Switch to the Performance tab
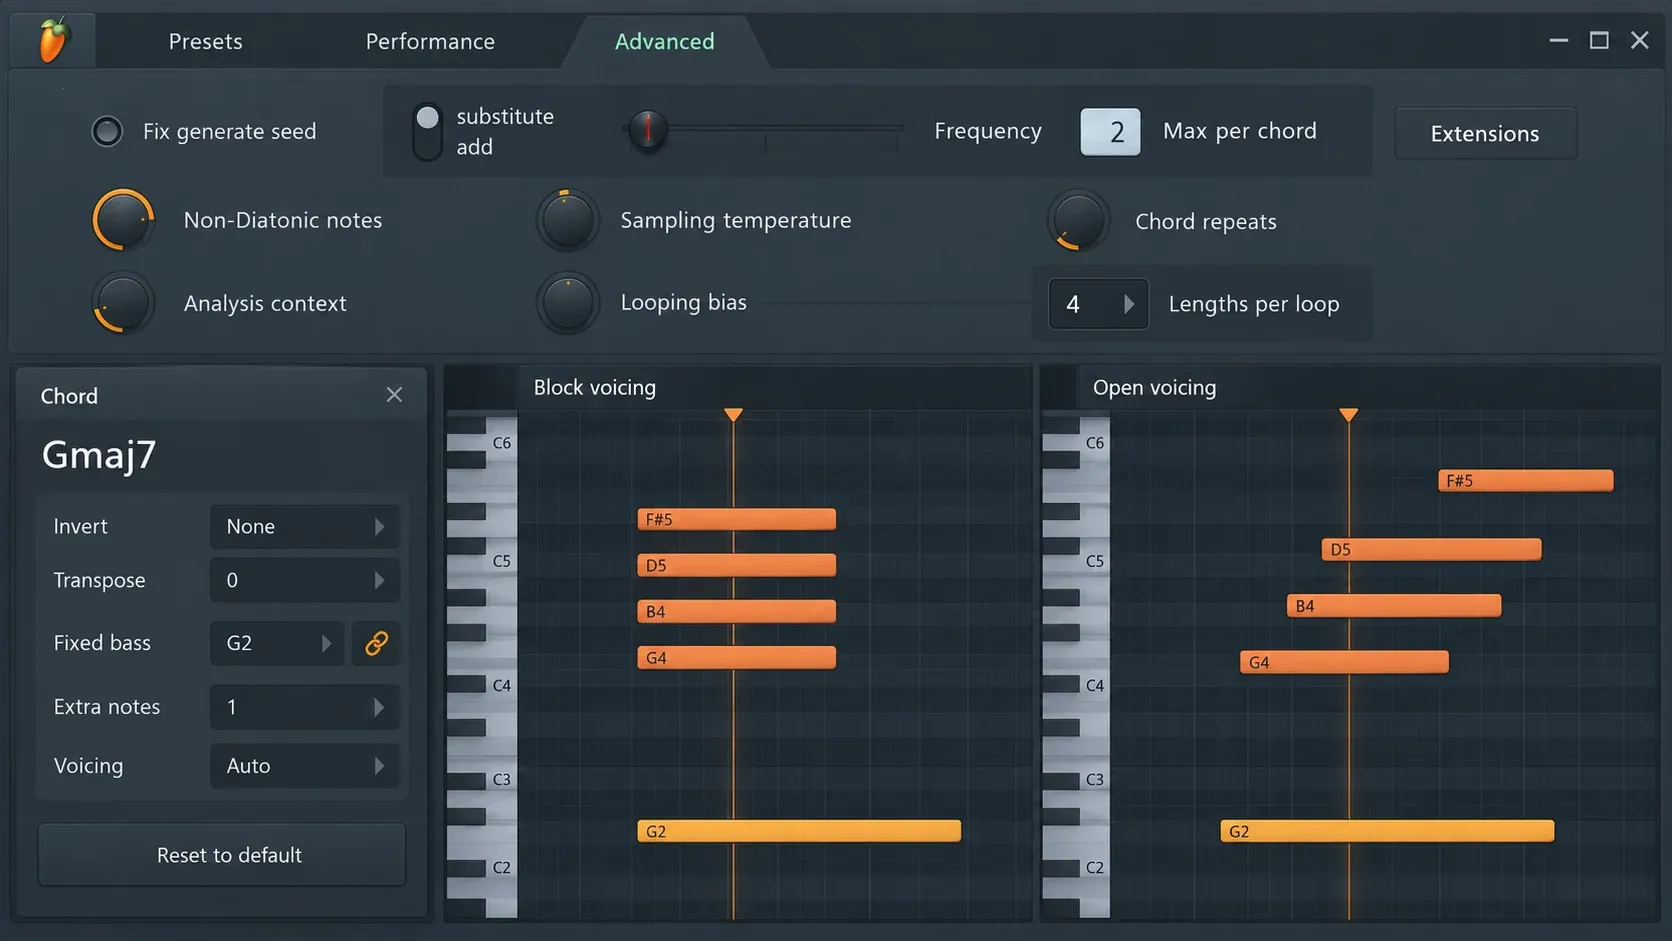1672x941 pixels. (x=430, y=41)
